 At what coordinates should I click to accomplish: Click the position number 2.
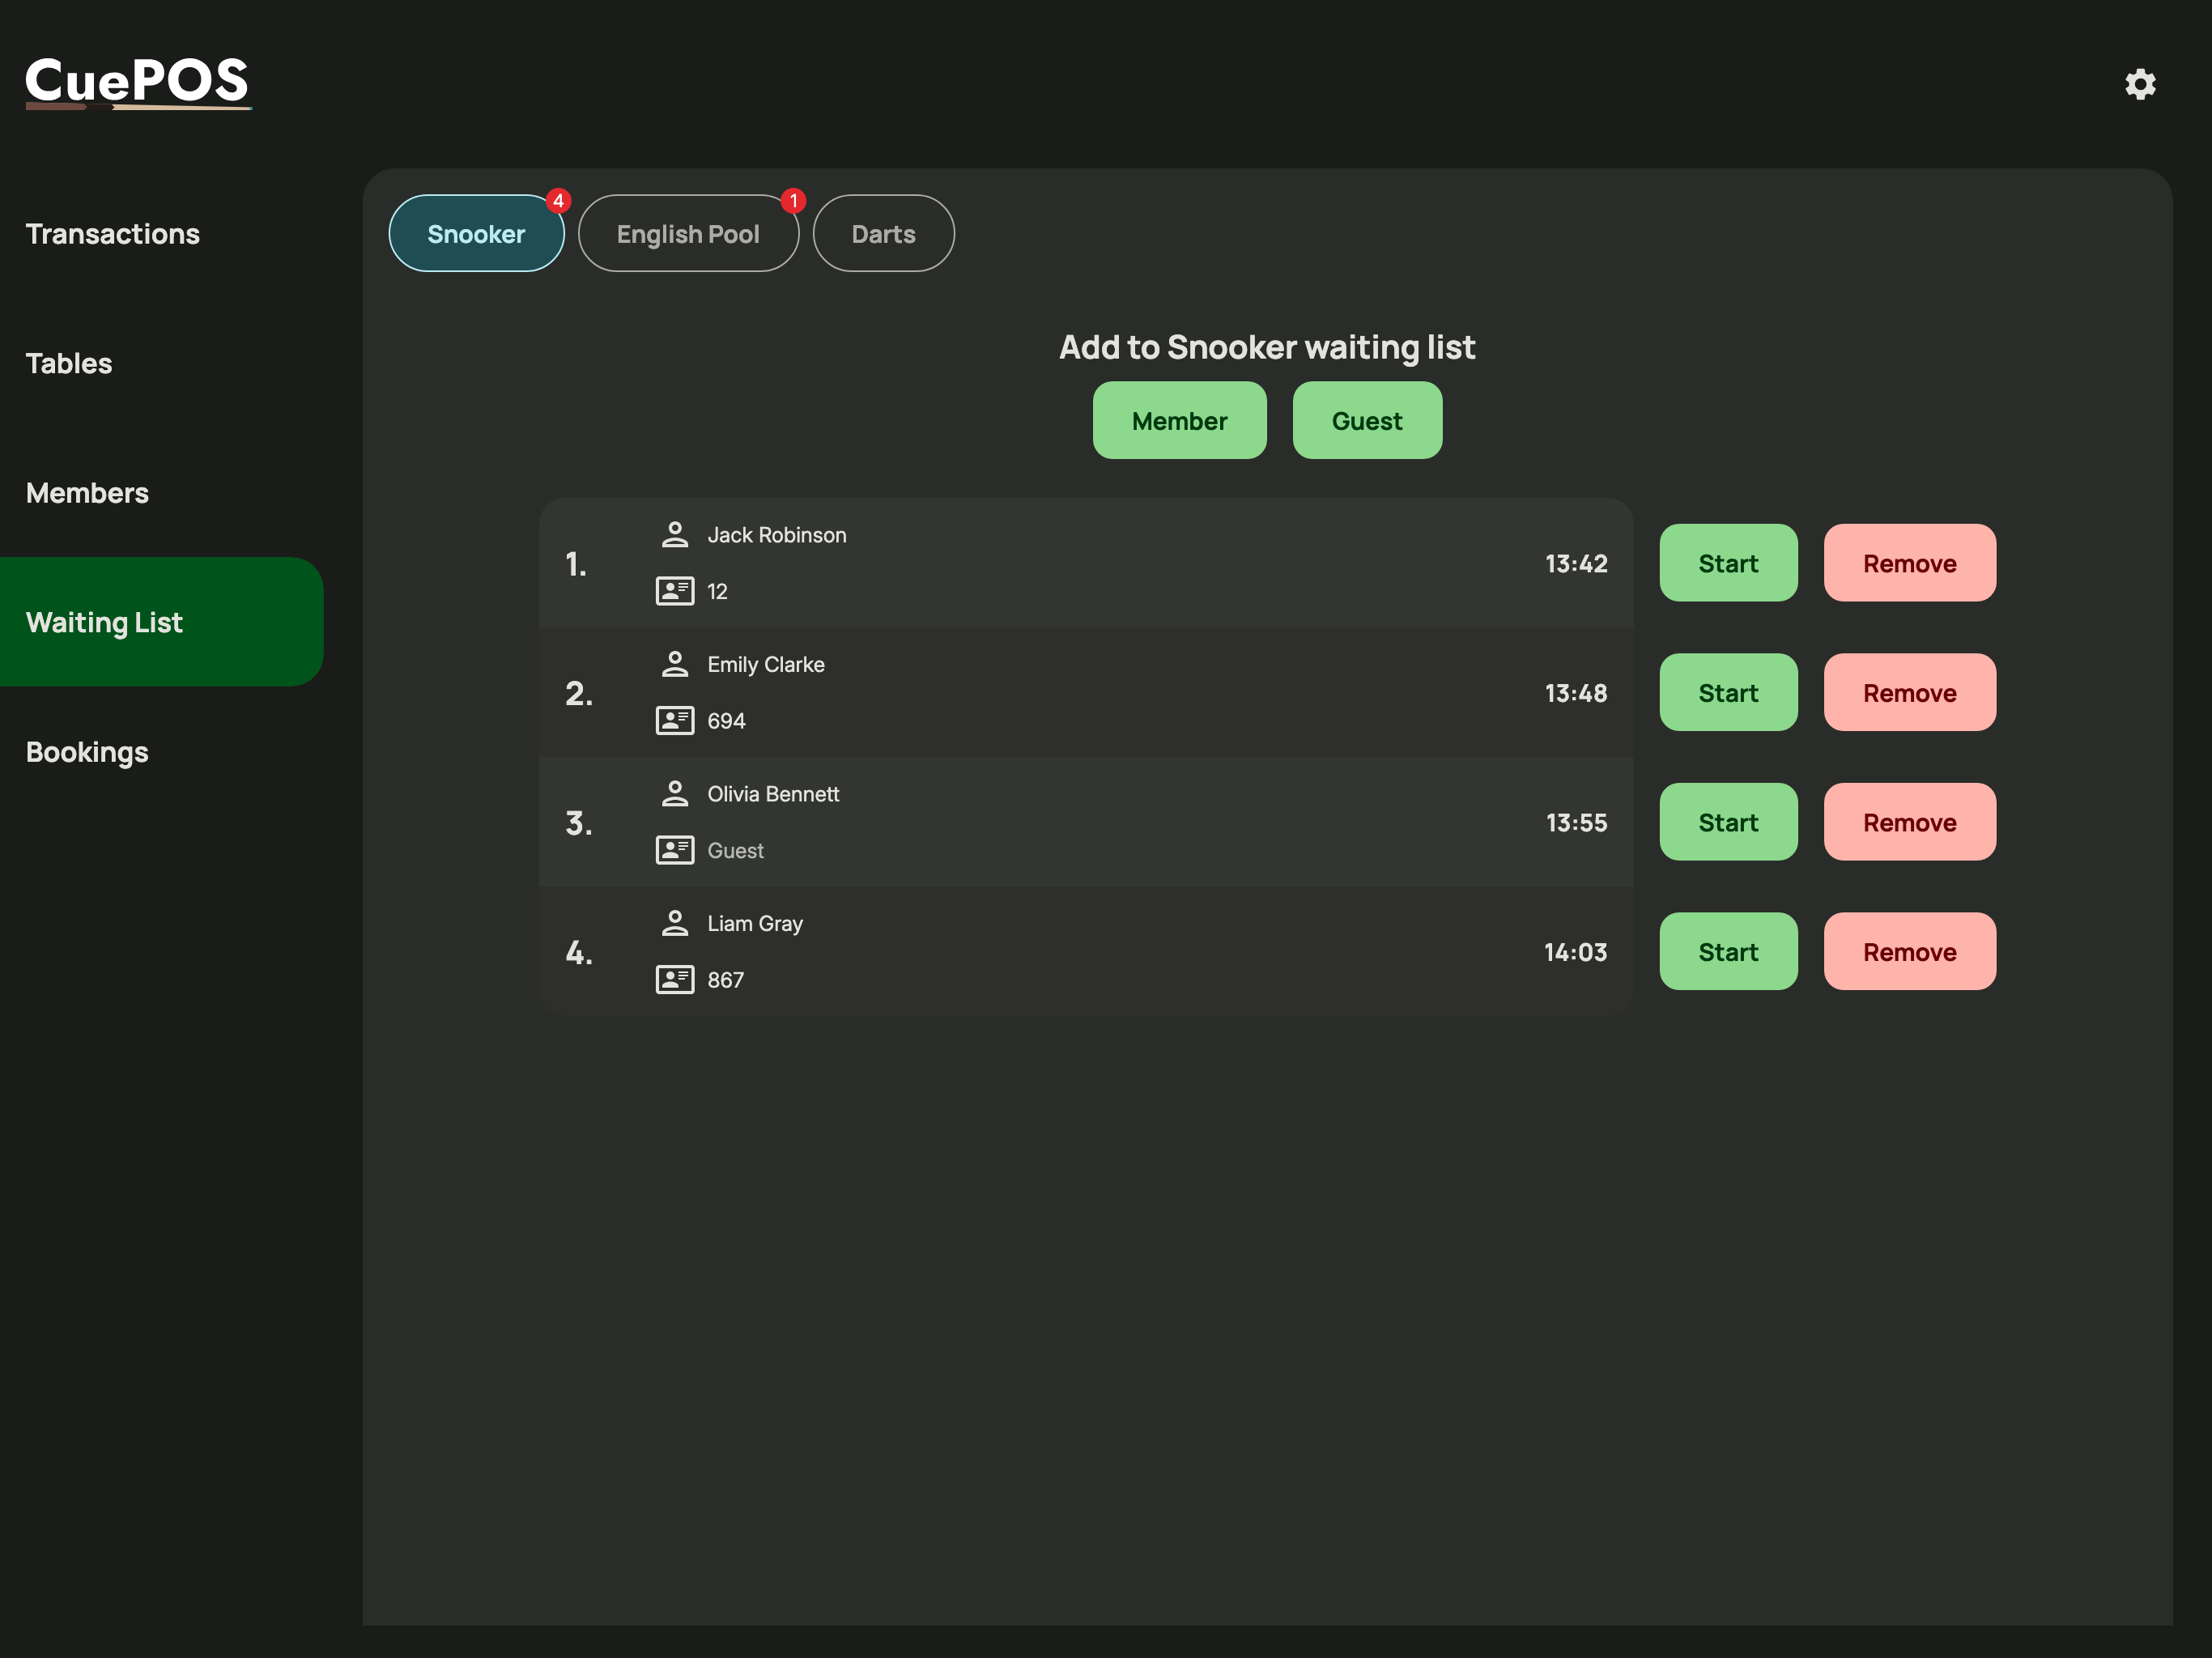579,693
